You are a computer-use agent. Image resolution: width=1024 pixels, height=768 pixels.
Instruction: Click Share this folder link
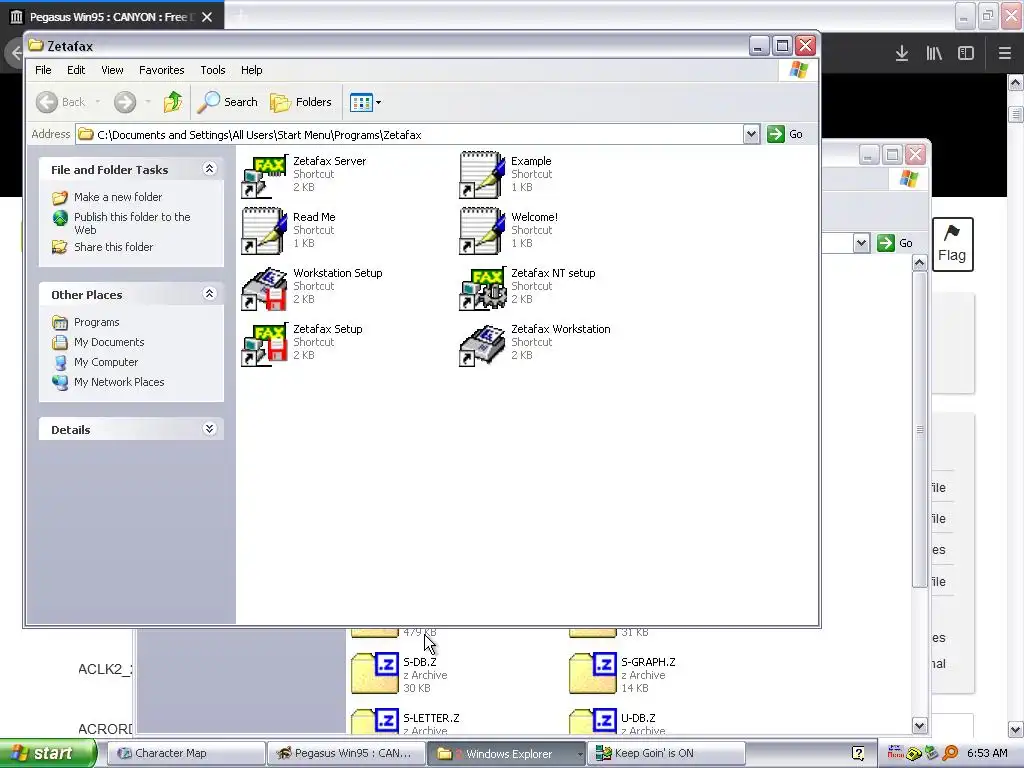113,247
